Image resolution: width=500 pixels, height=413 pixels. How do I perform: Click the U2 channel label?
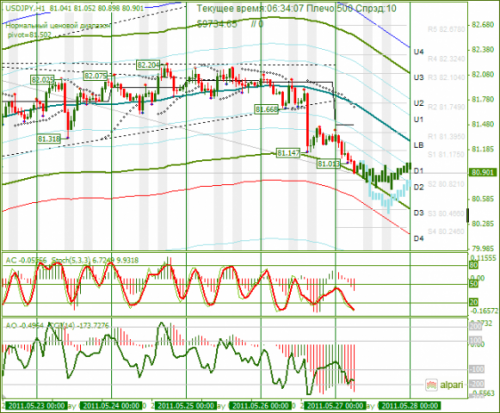coord(418,103)
